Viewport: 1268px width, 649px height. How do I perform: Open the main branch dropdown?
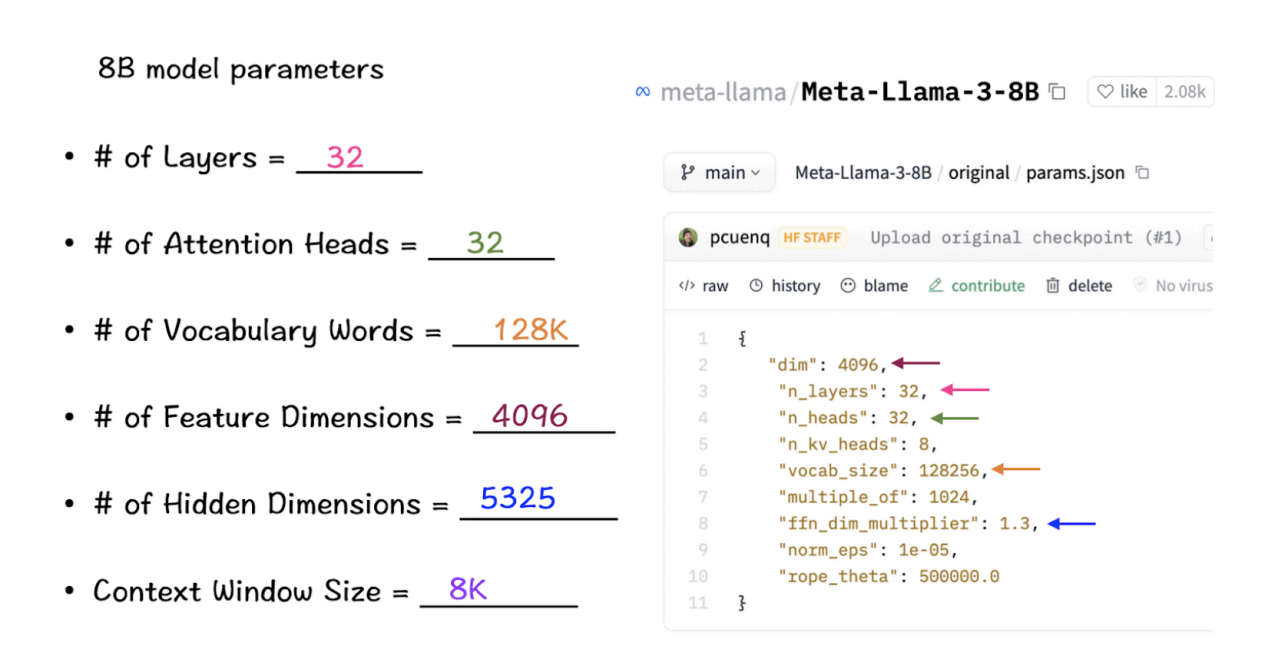(x=720, y=172)
